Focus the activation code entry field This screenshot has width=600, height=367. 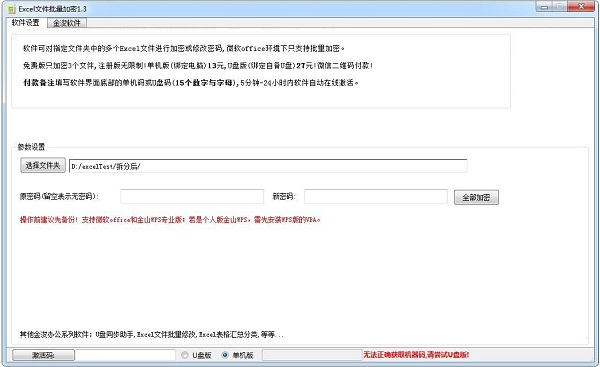[125, 355]
